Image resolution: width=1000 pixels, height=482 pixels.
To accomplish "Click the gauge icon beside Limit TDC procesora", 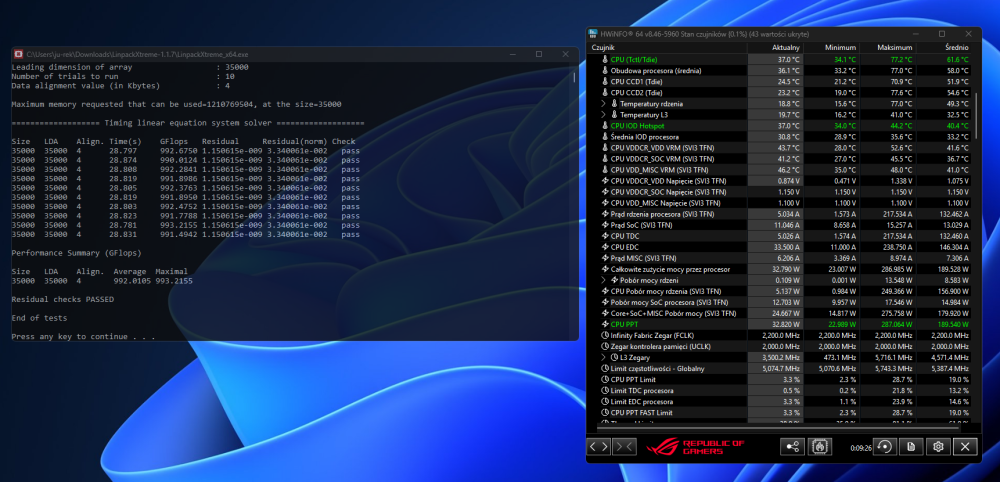I will point(605,390).
